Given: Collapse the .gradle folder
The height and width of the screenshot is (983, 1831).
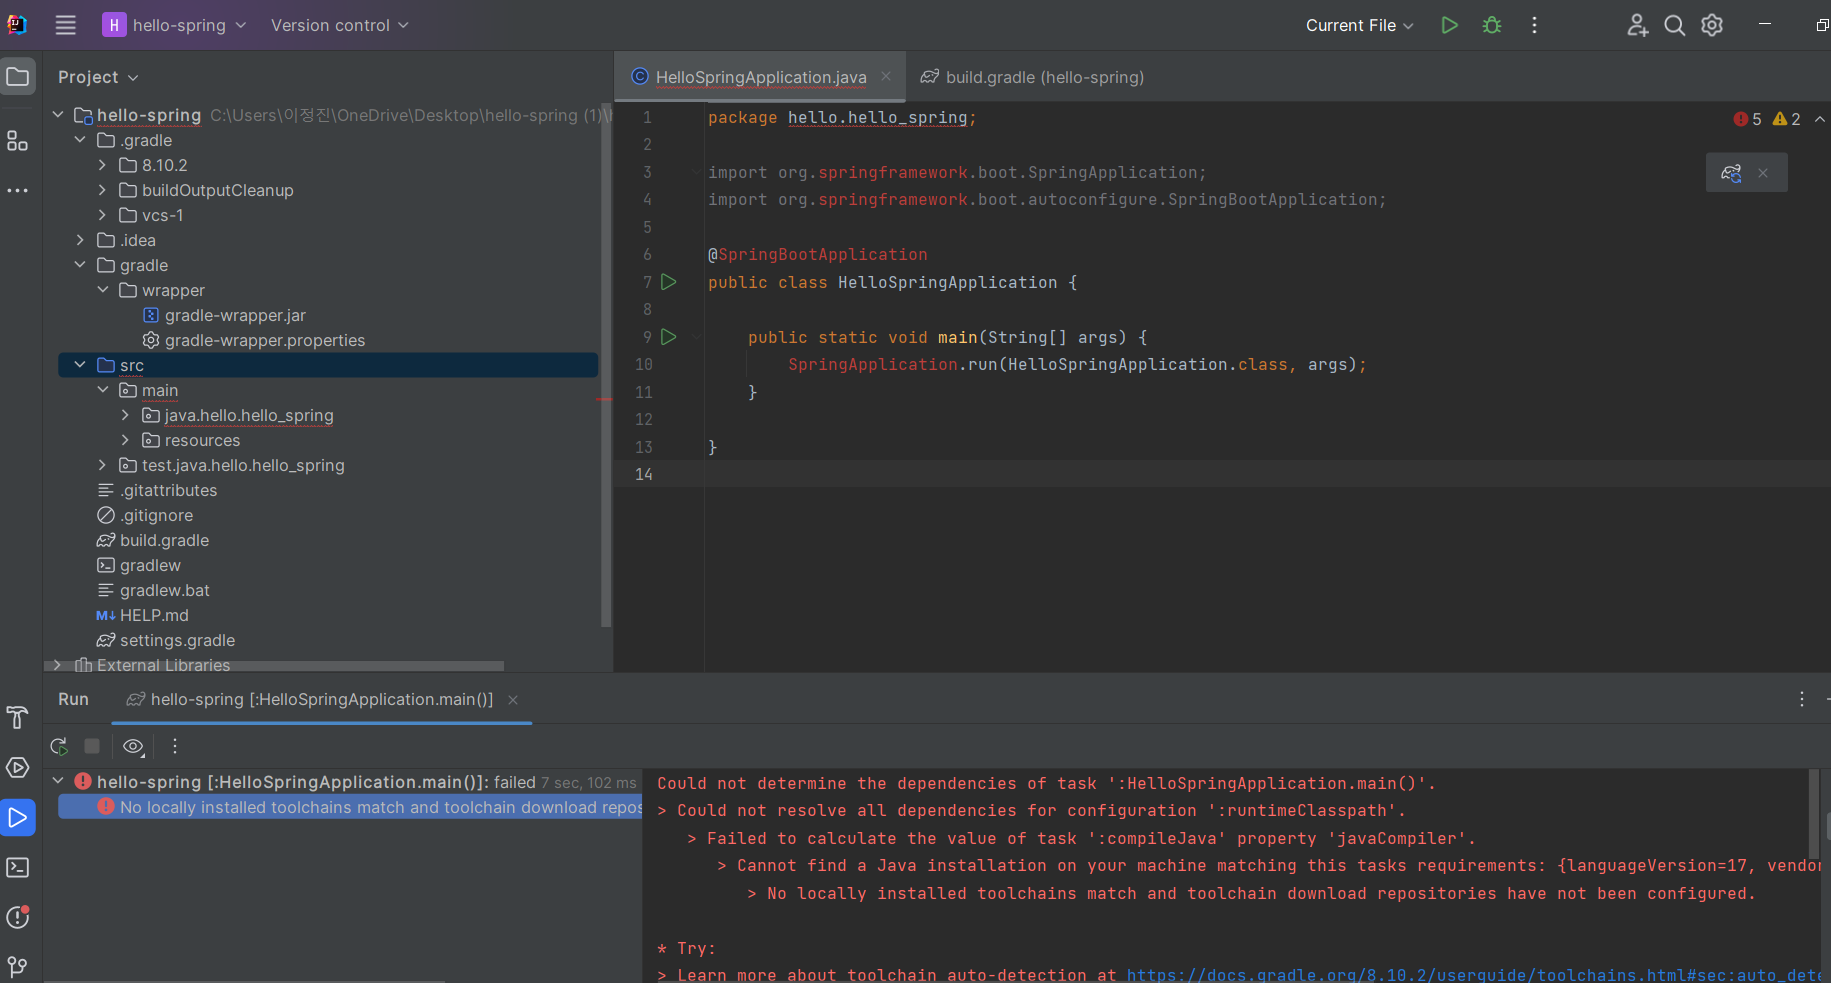Looking at the screenshot, I should tap(80, 140).
